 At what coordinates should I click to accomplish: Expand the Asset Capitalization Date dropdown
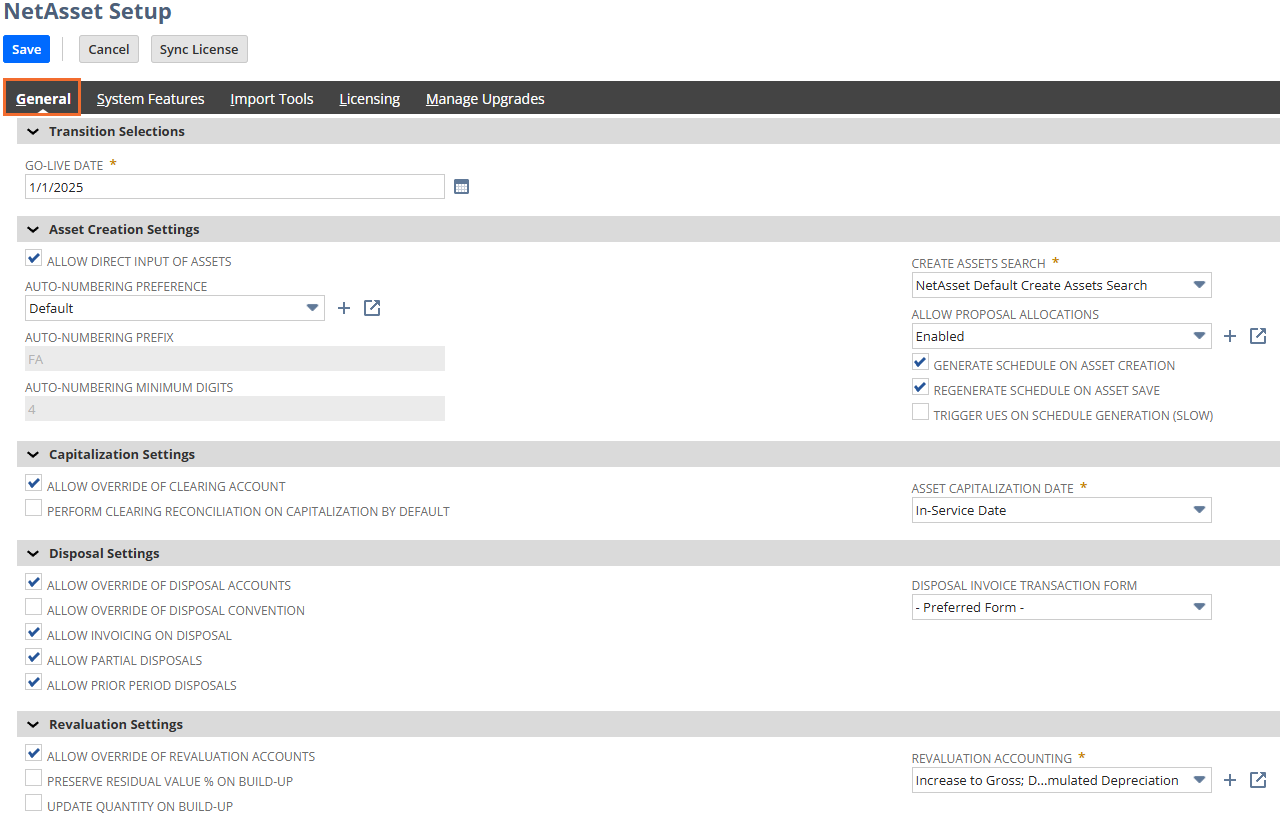[x=1199, y=510]
